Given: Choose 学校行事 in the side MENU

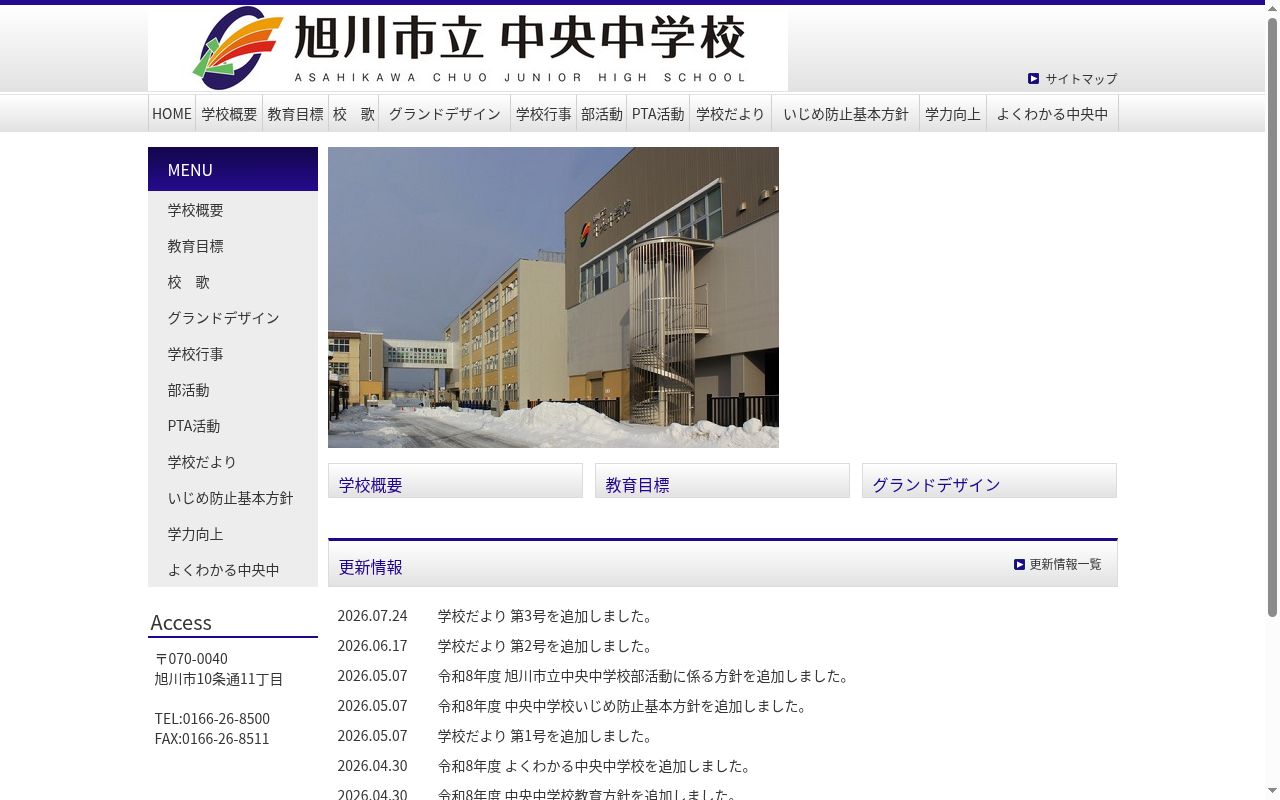Looking at the screenshot, I should (x=233, y=354).
